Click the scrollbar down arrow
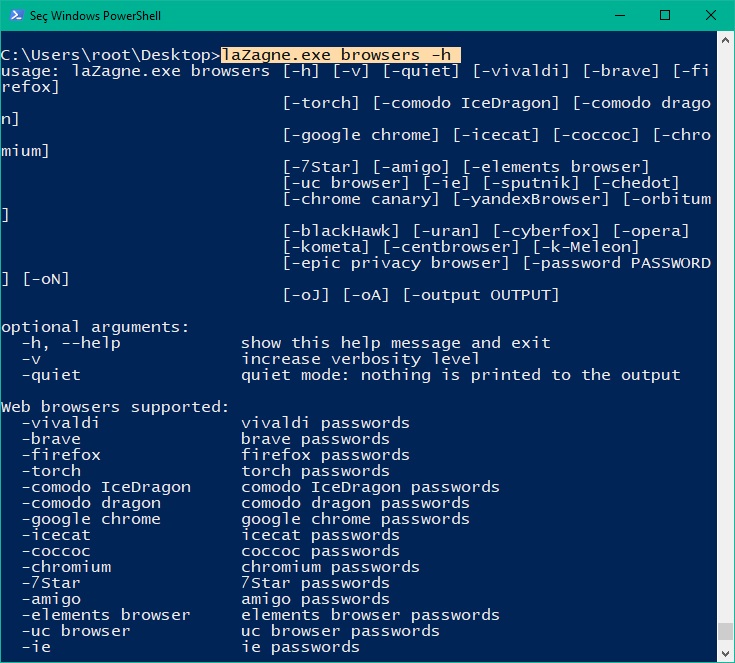 pyautogui.click(x=725, y=653)
